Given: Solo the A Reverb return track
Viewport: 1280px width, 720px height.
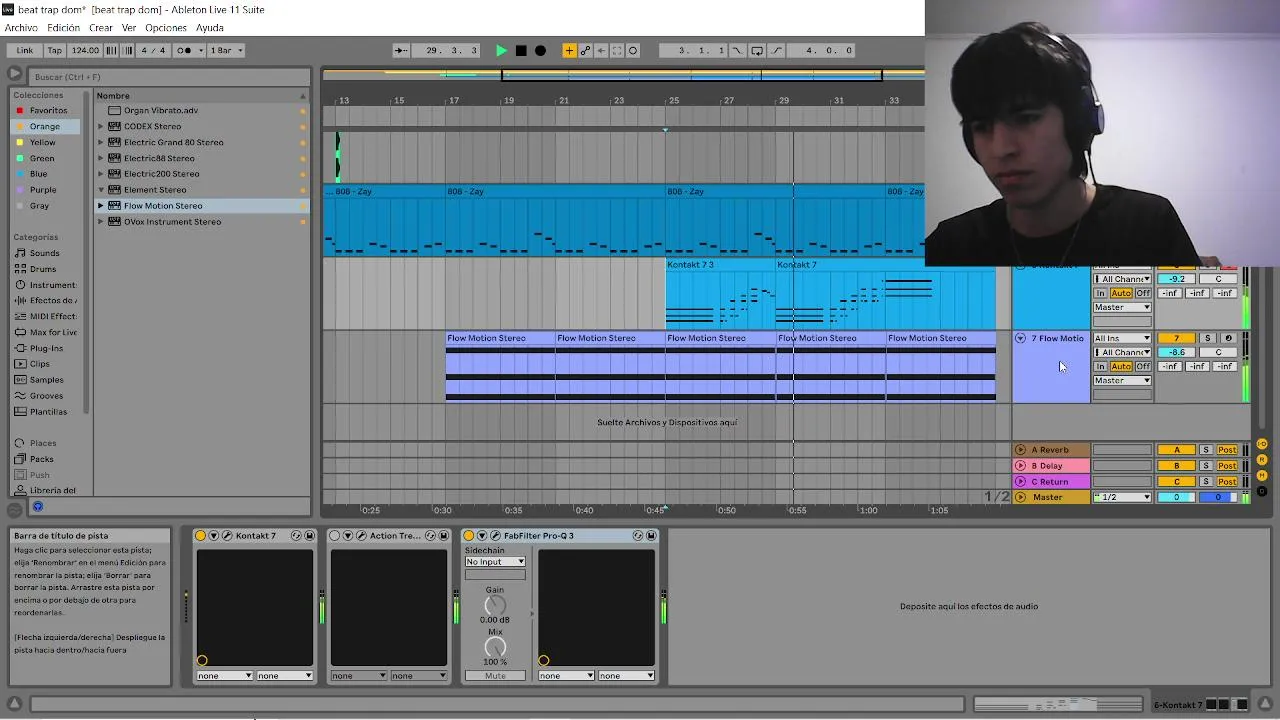Looking at the screenshot, I should [1206, 450].
